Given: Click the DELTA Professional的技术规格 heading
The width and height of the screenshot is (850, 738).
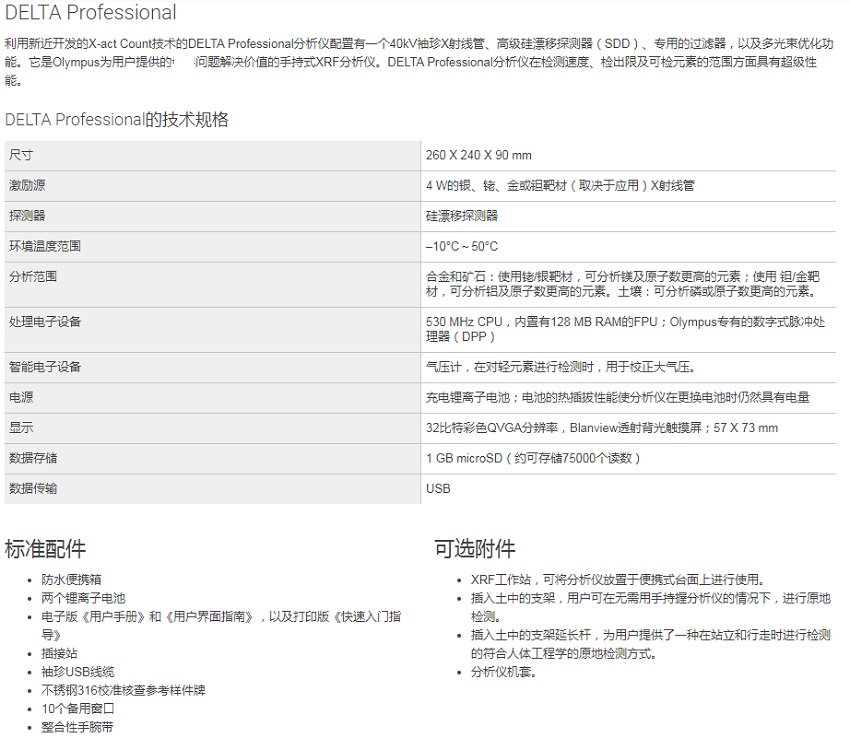Looking at the screenshot, I should [x=117, y=120].
